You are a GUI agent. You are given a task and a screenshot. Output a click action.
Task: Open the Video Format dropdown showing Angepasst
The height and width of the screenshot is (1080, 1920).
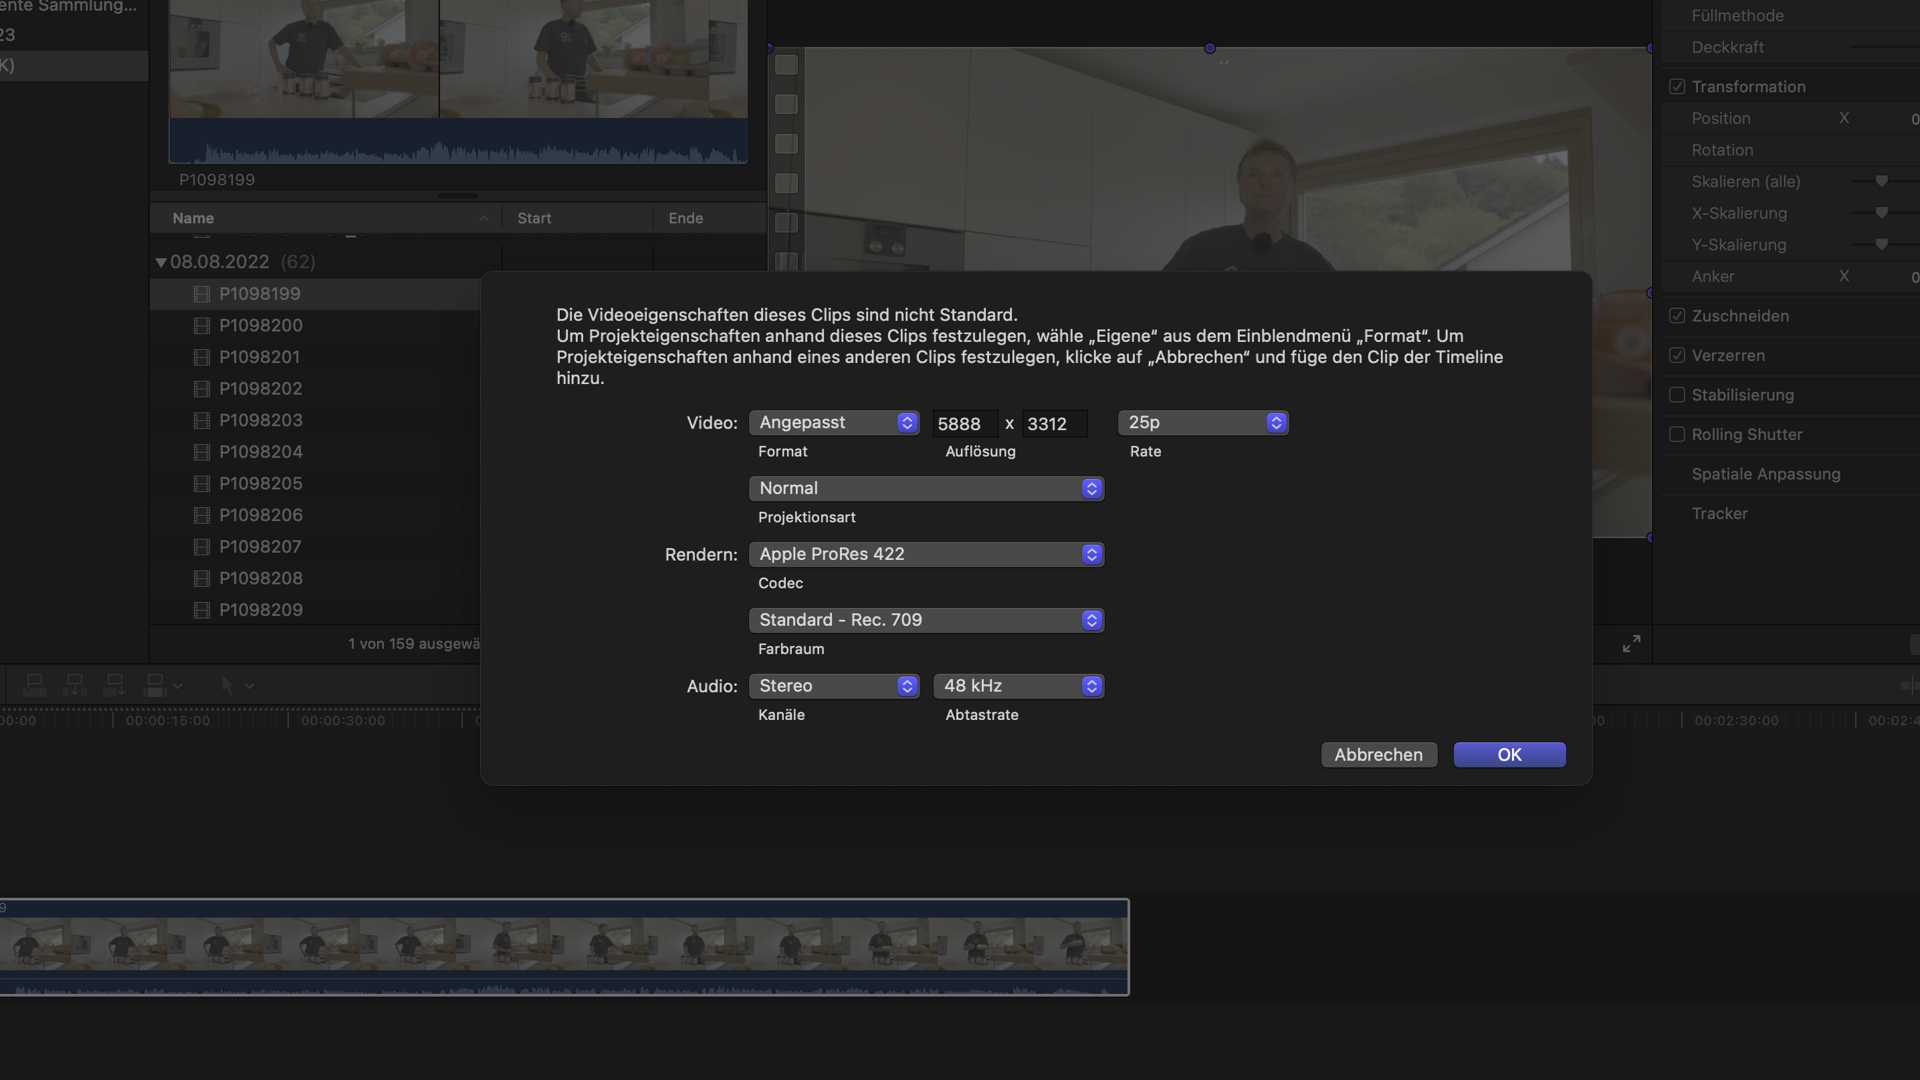pyautogui.click(x=834, y=423)
